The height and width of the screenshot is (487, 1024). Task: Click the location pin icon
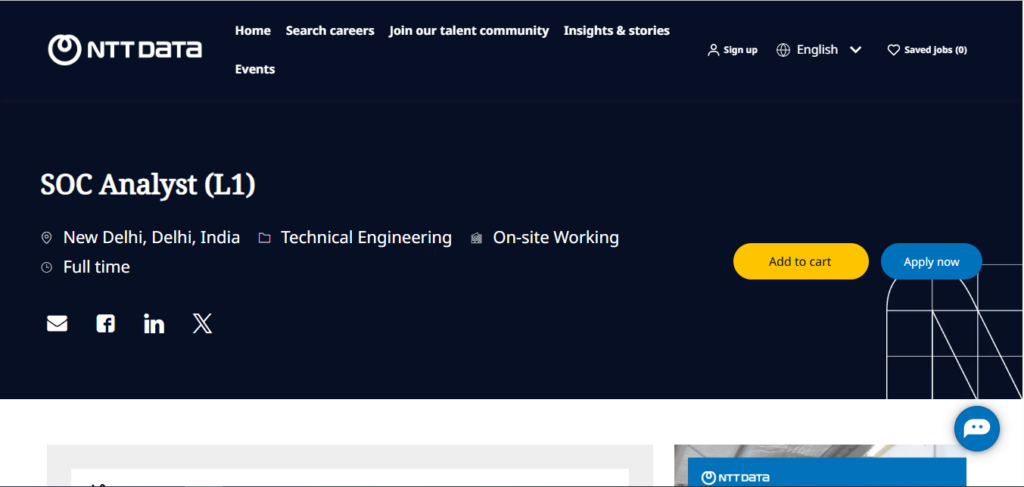(46, 238)
